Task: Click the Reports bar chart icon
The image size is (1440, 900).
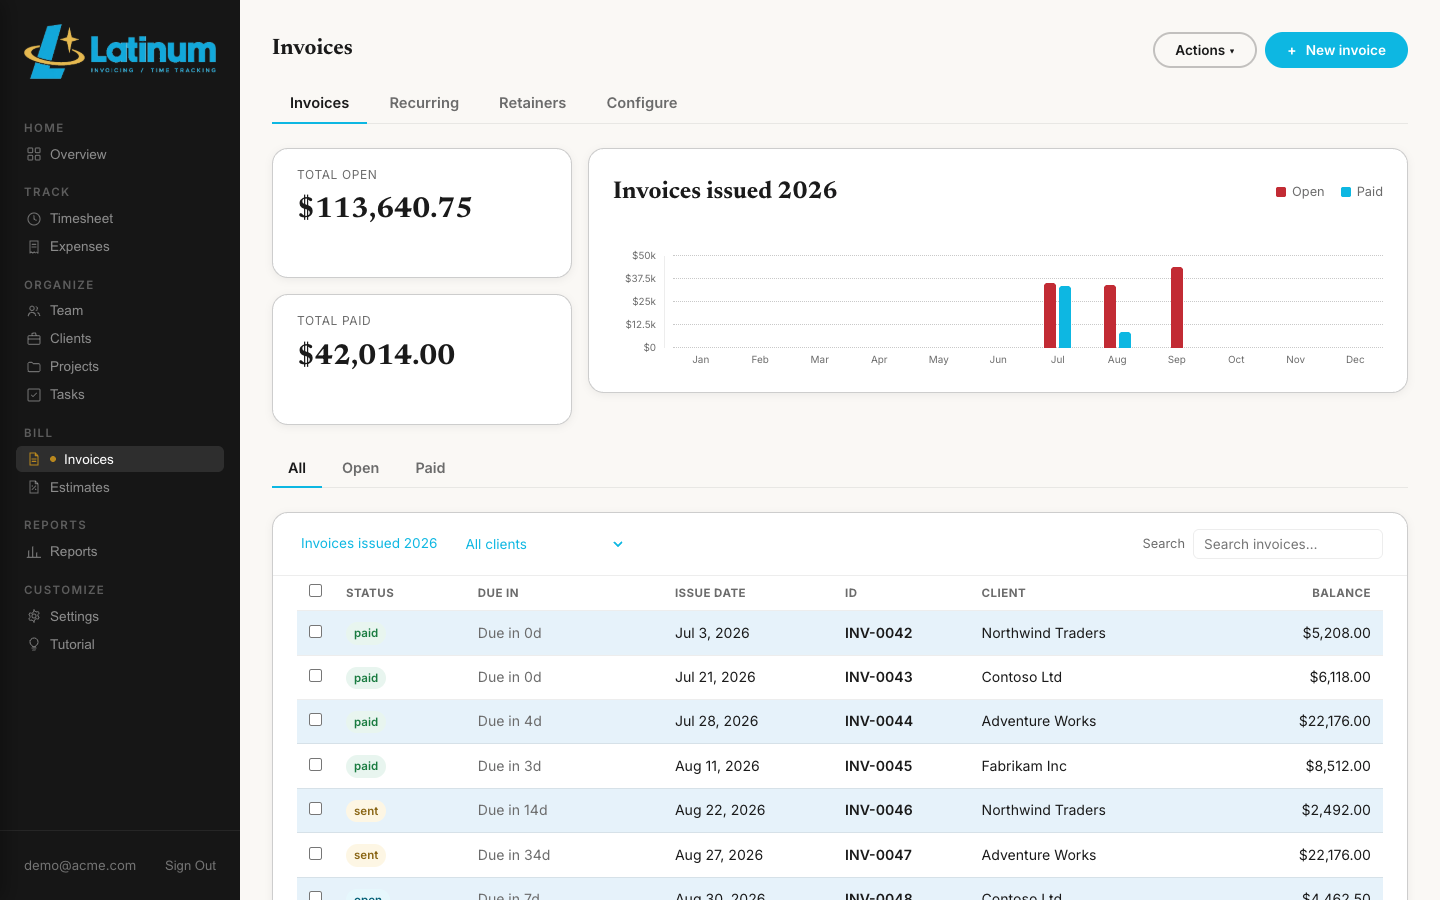Action: pos(34,551)
